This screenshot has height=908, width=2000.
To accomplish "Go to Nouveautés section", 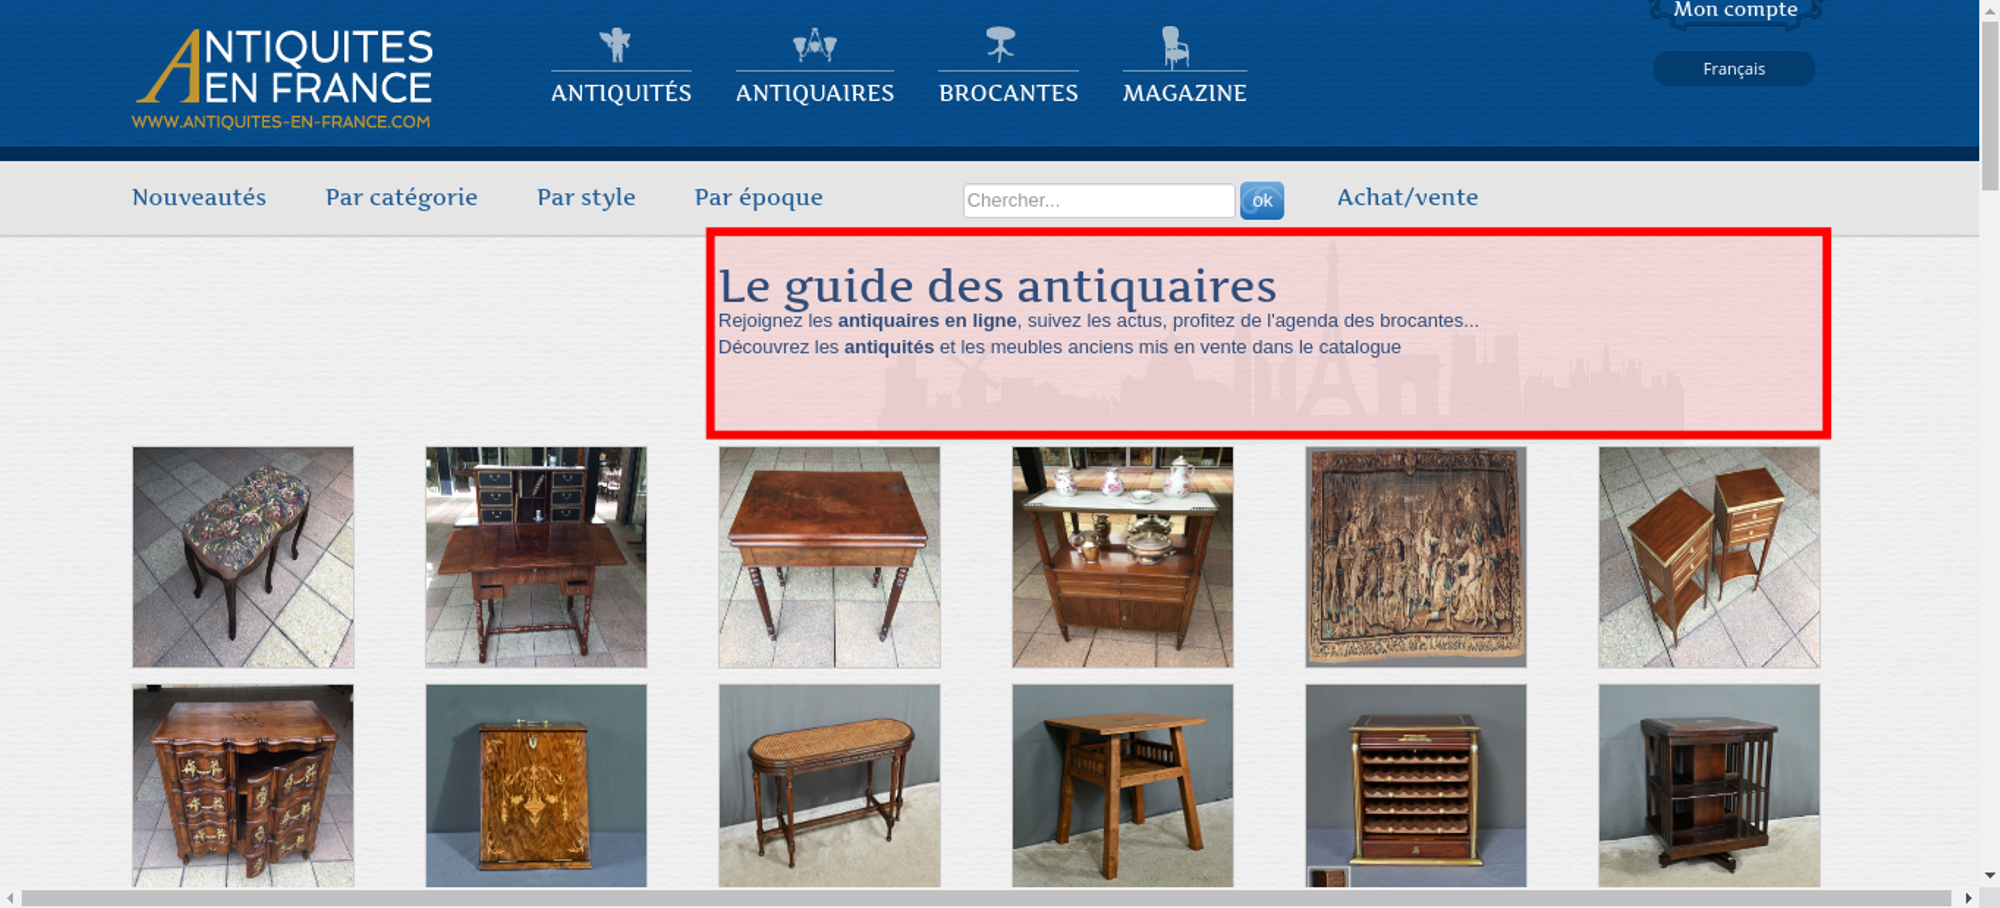I will [x=199, y=197].
